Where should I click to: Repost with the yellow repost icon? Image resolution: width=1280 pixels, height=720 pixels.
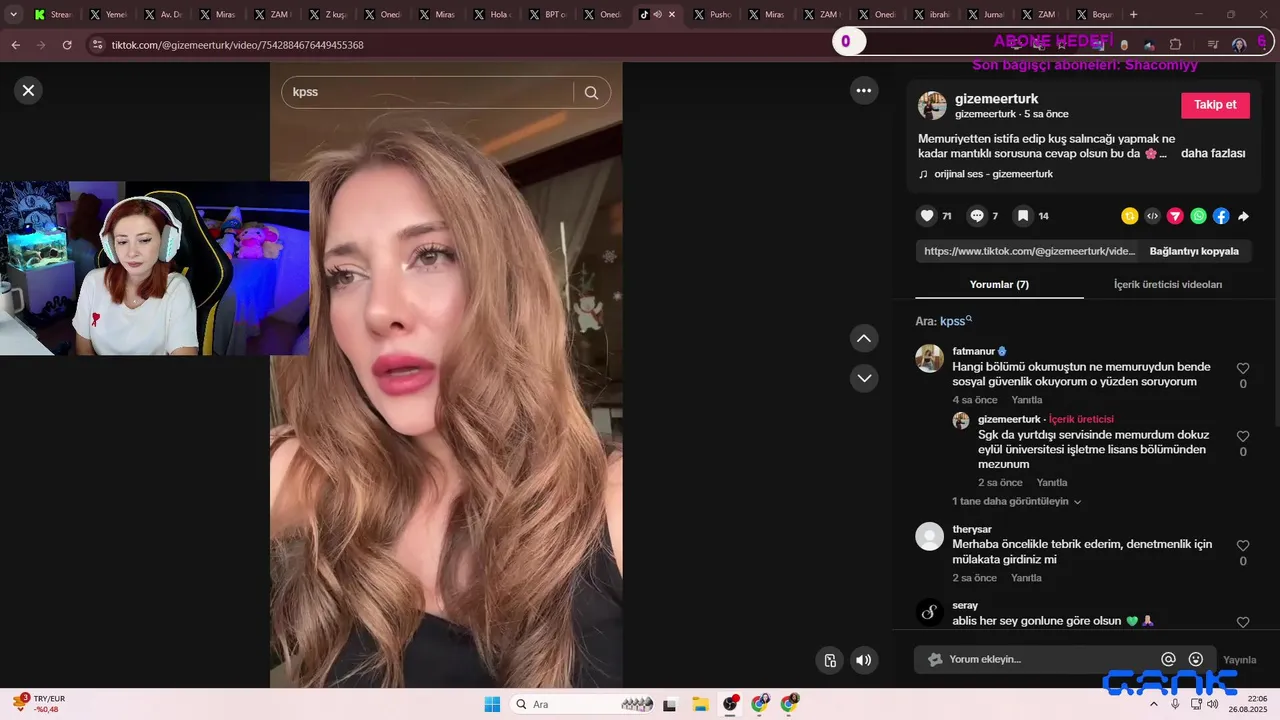pyautogui.click(x=1130, y=216)
